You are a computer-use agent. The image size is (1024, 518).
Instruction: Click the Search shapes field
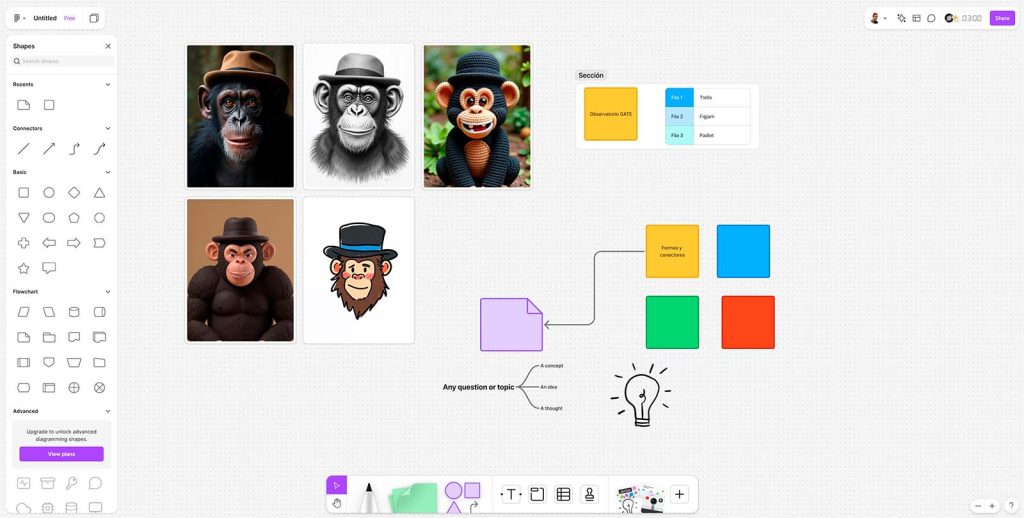coord(62,61)
